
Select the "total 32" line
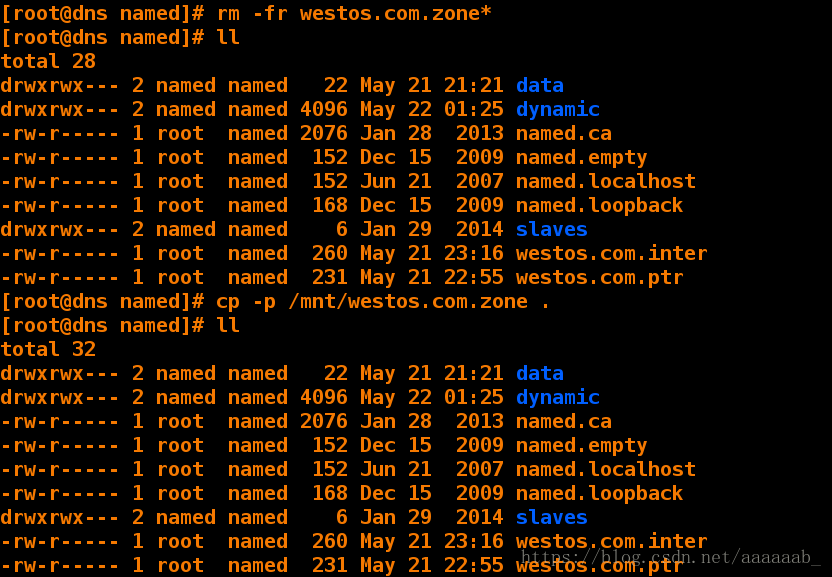click(48, 349)
